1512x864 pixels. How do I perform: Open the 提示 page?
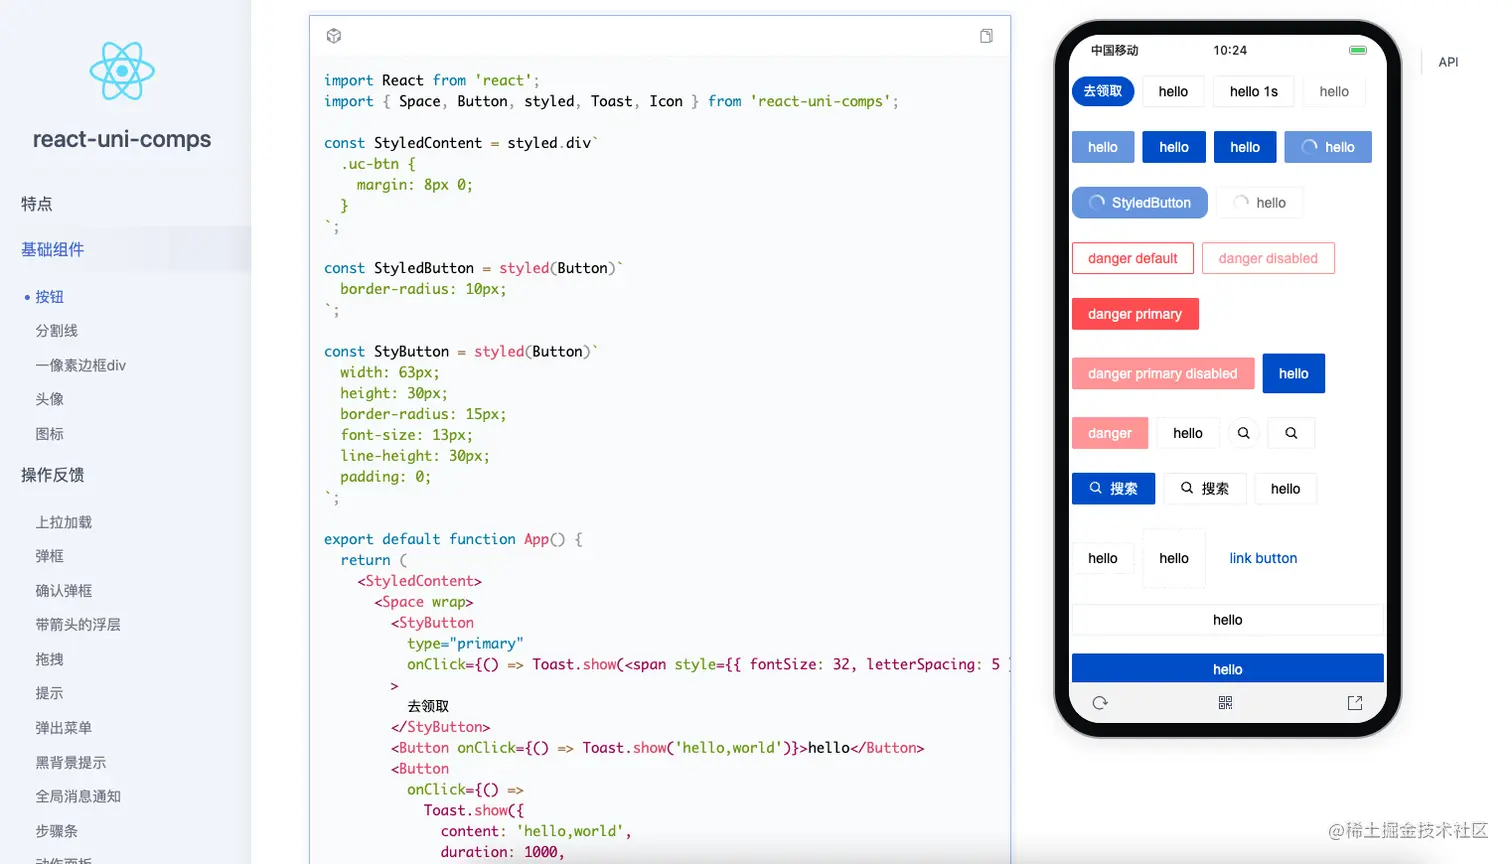click(x=49, y=694)
